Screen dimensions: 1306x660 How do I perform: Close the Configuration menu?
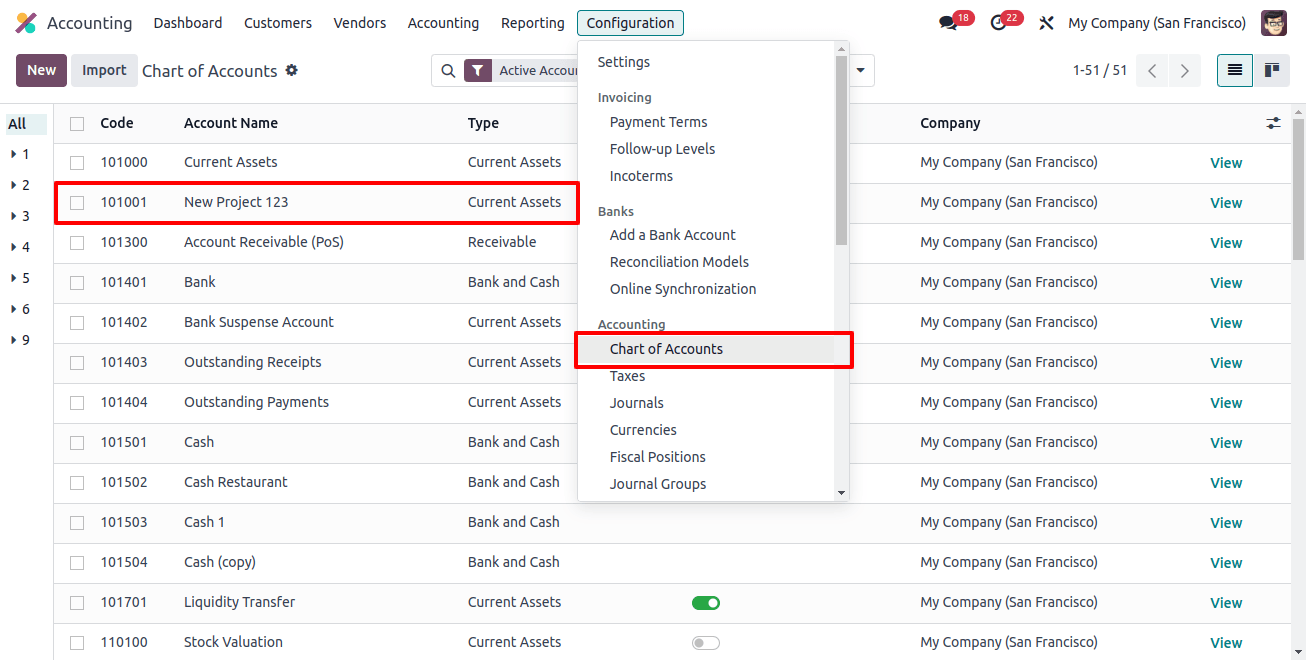click(x=630, y=23)
